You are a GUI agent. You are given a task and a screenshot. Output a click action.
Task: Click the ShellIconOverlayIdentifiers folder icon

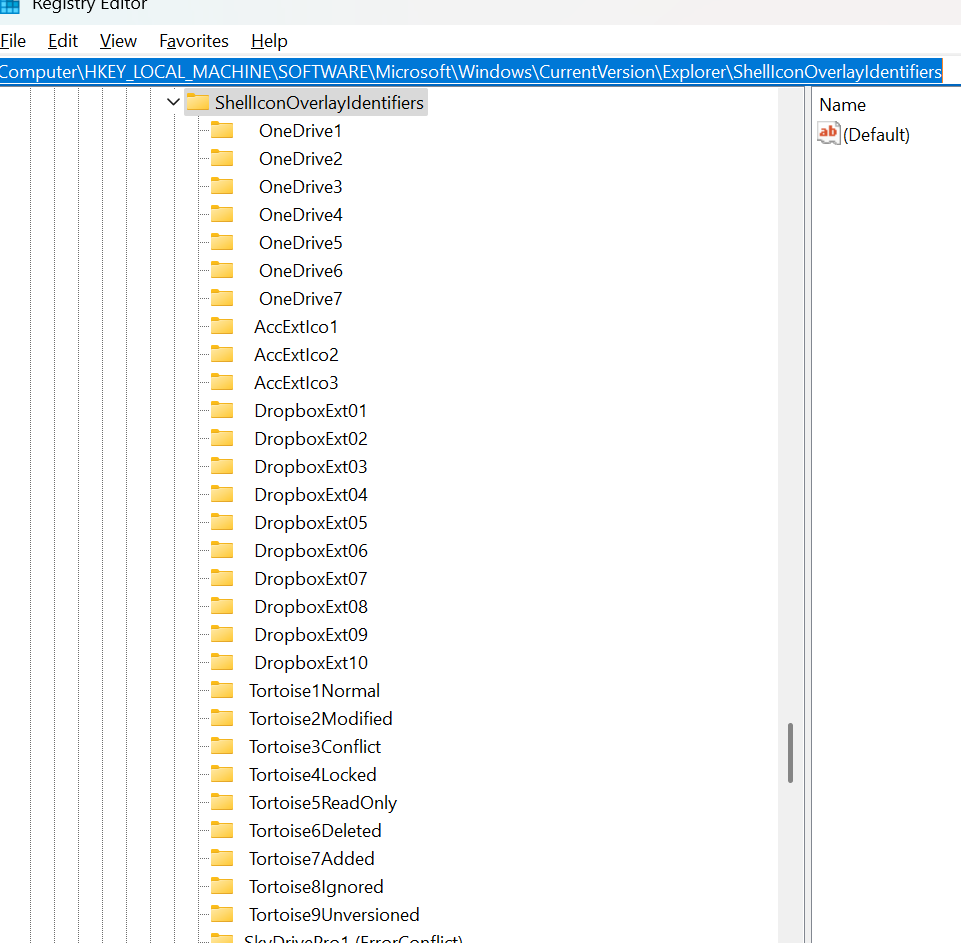pos(198,103)
